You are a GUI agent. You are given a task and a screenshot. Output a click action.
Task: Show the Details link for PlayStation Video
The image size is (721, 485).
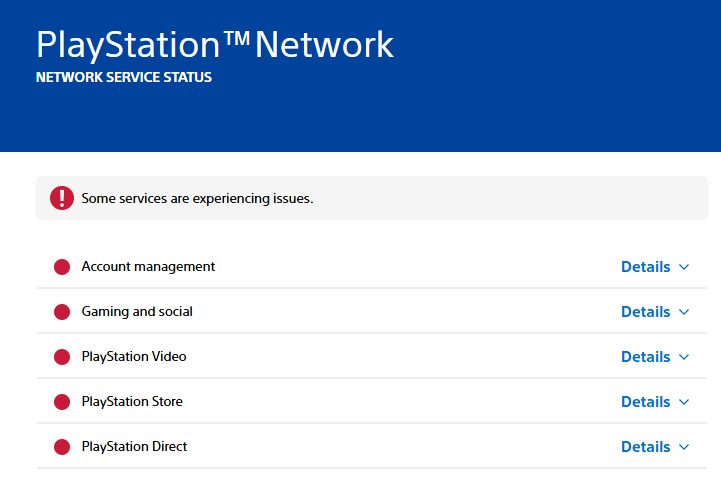(645, 357)
